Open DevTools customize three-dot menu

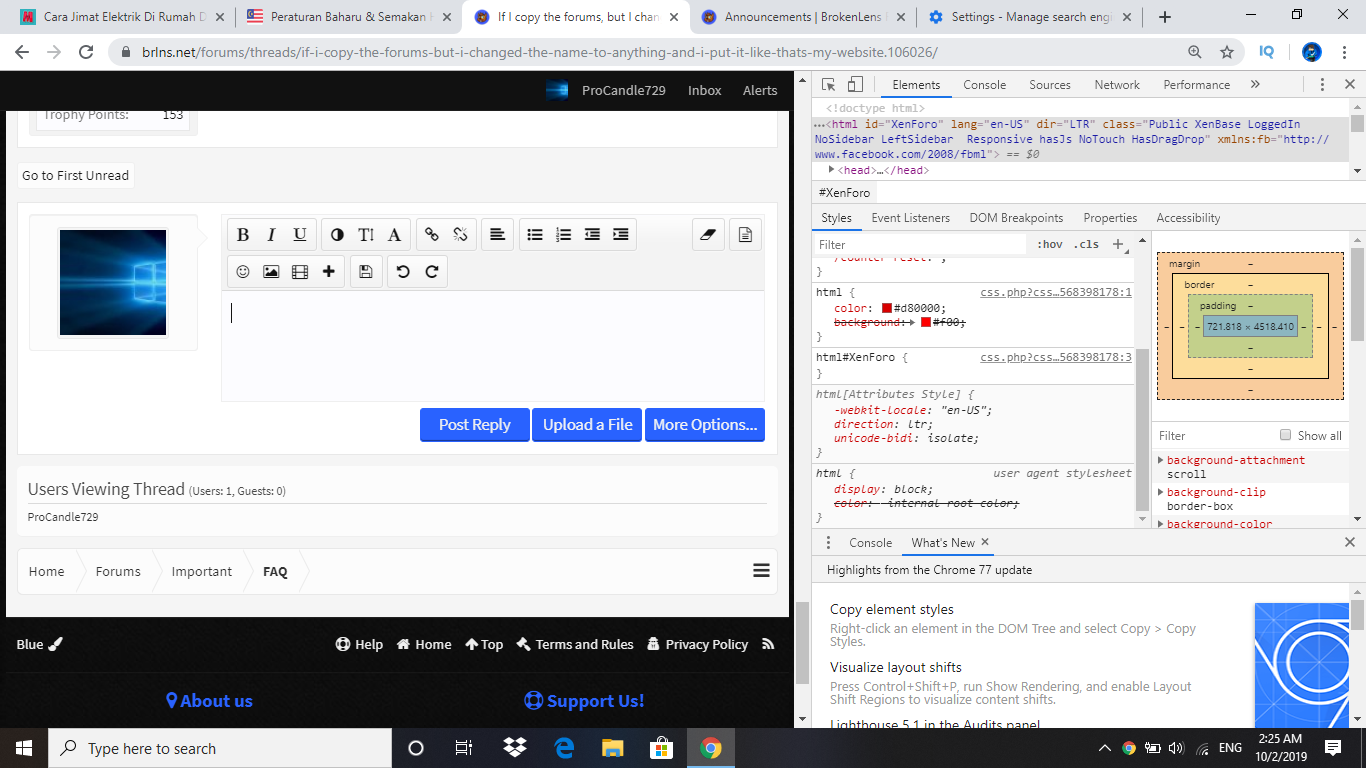pos(1322,85)
